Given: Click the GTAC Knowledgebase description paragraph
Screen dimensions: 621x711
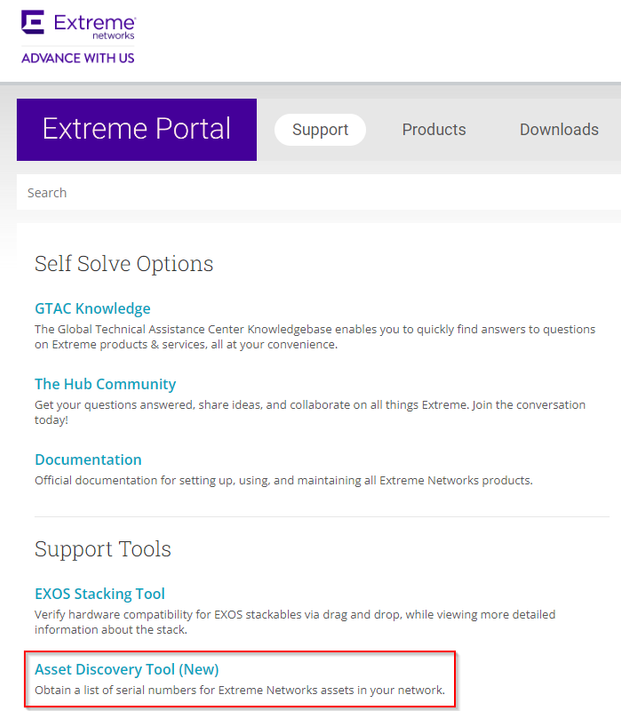Looking at the screenshot, I should tap(314, 336).
